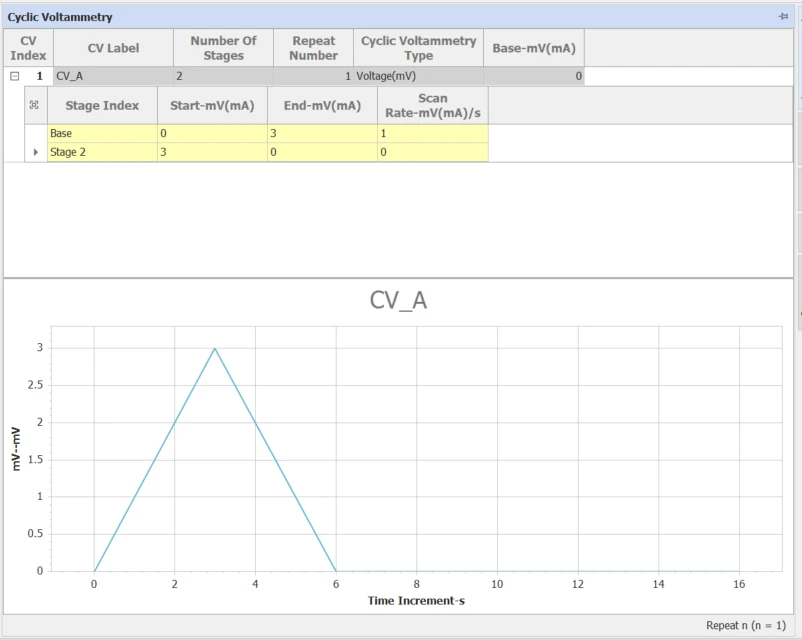The height and width of the screenshot is (640, 802).
Task: Click the waveform peak at 3 mV
Action: point(215,348)
